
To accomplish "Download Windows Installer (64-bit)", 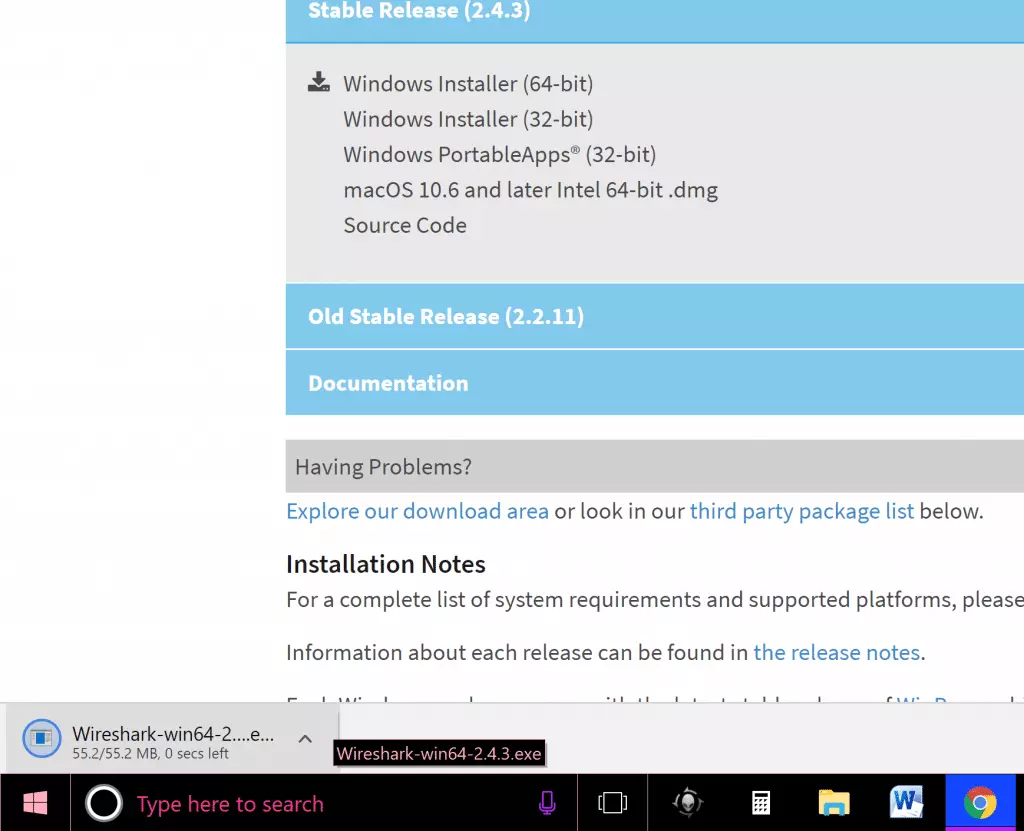I will [468, 84].
